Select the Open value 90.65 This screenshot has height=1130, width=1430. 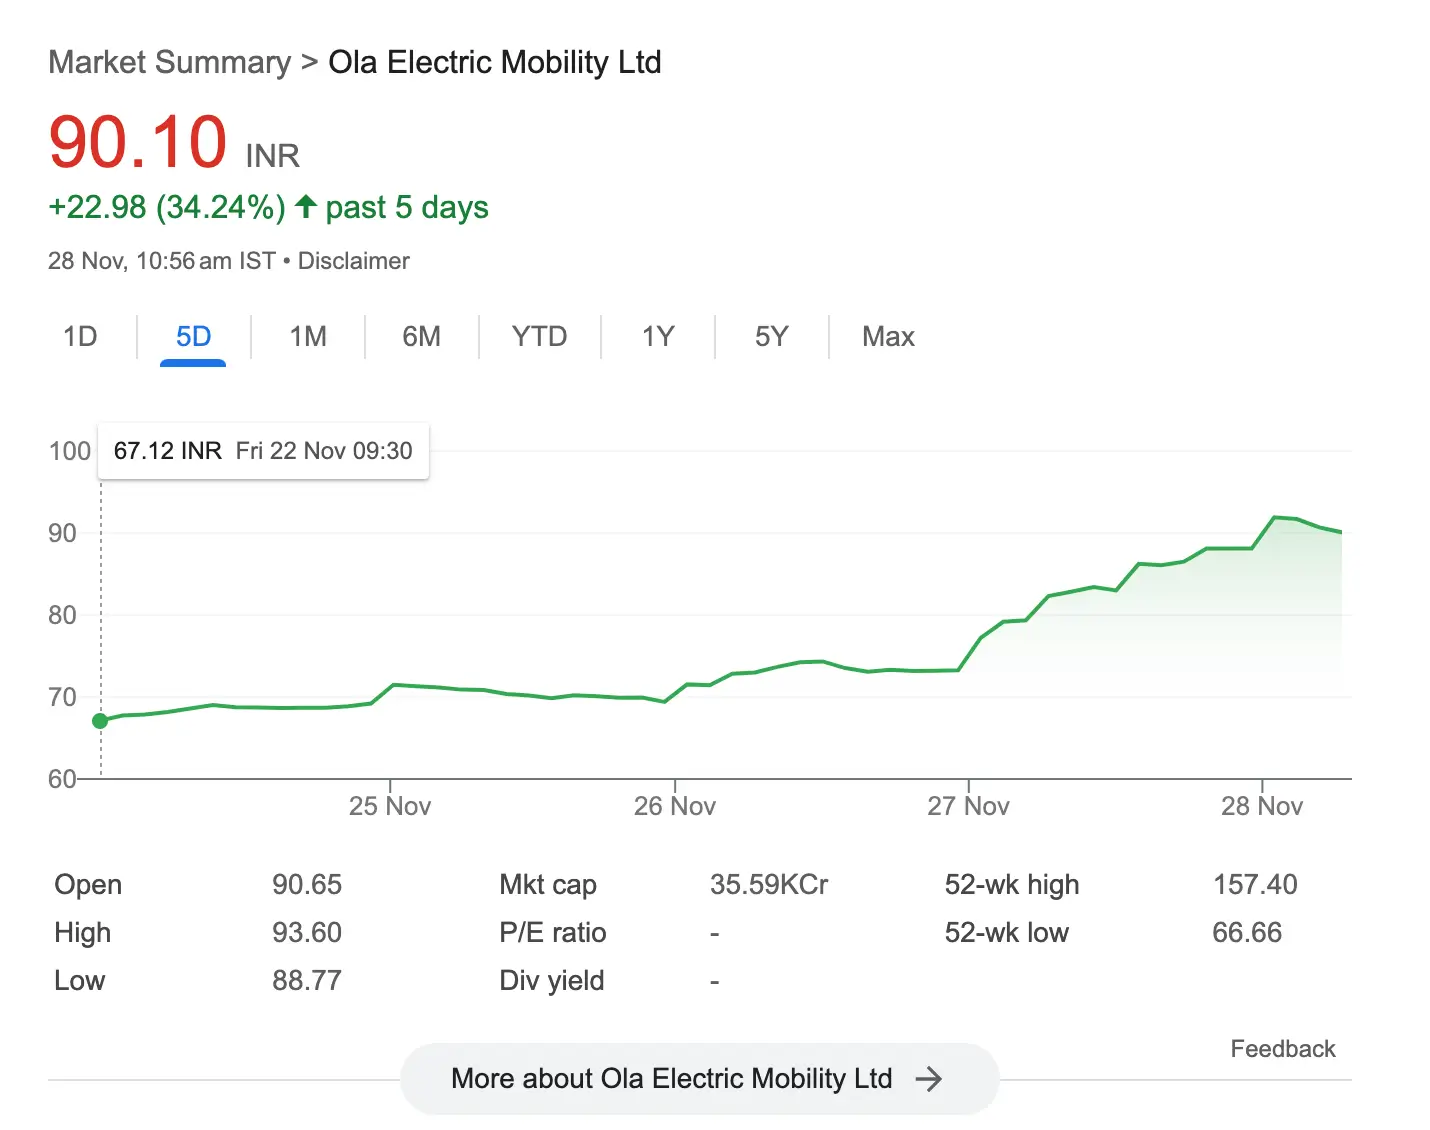pyautogui.click(x=307, y=885)
